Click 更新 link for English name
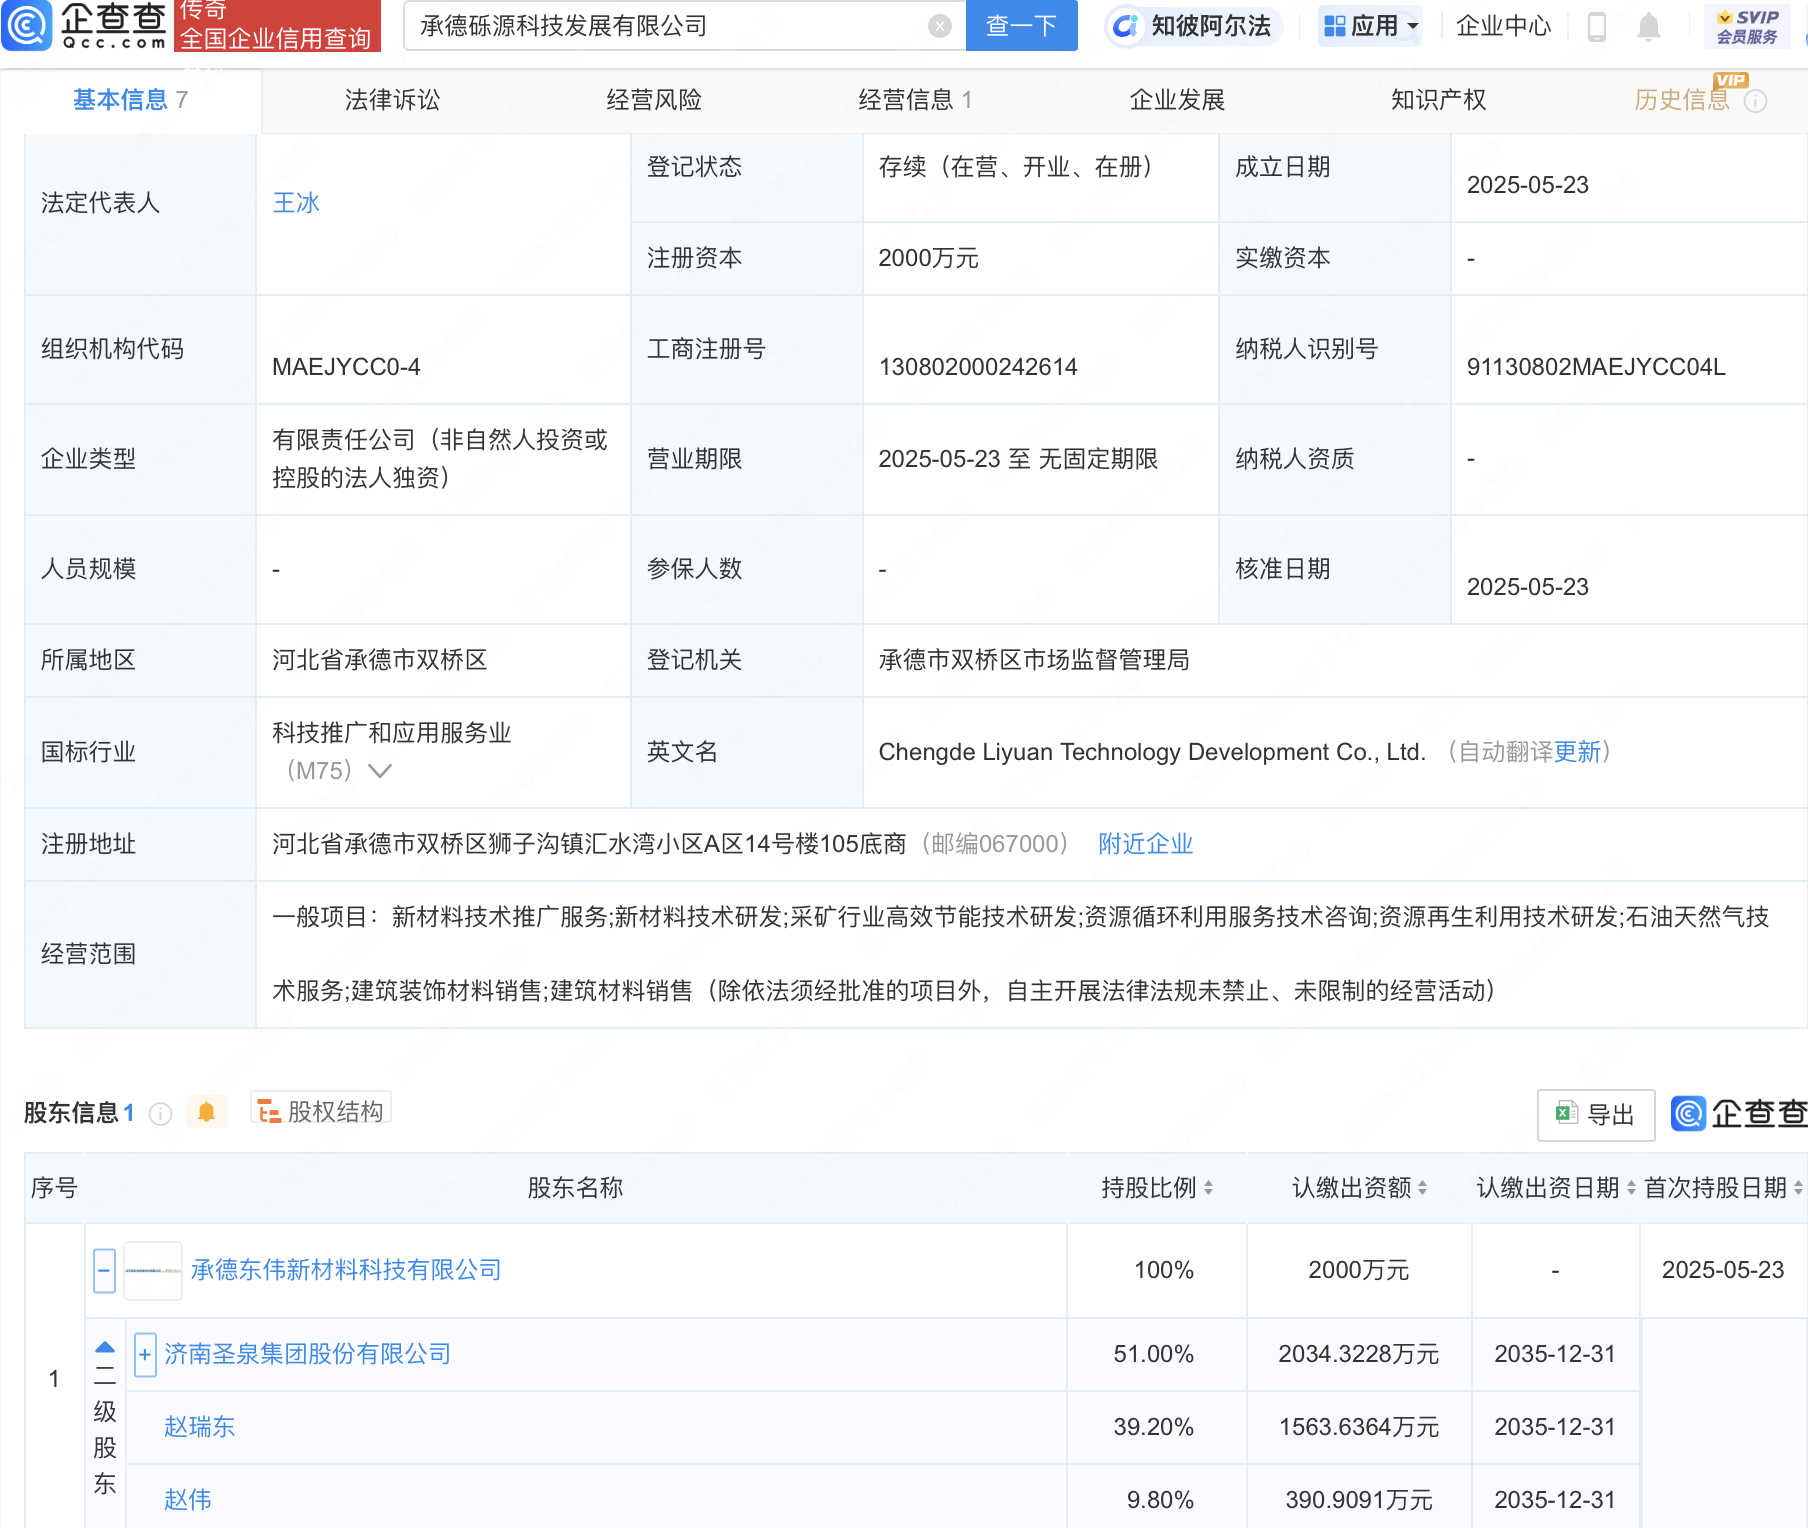 coord(1577,752)
